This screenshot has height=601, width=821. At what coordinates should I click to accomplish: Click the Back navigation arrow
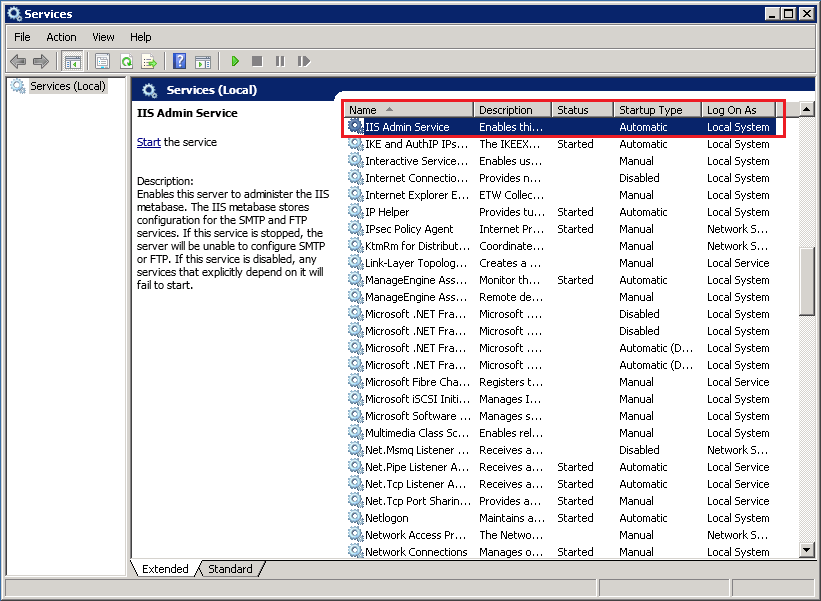18,61
